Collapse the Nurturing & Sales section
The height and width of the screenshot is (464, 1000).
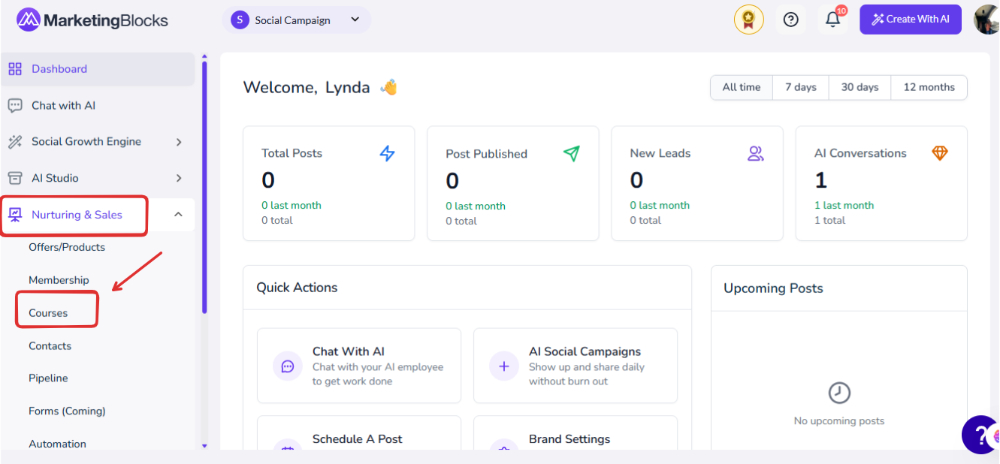point(179,215)
